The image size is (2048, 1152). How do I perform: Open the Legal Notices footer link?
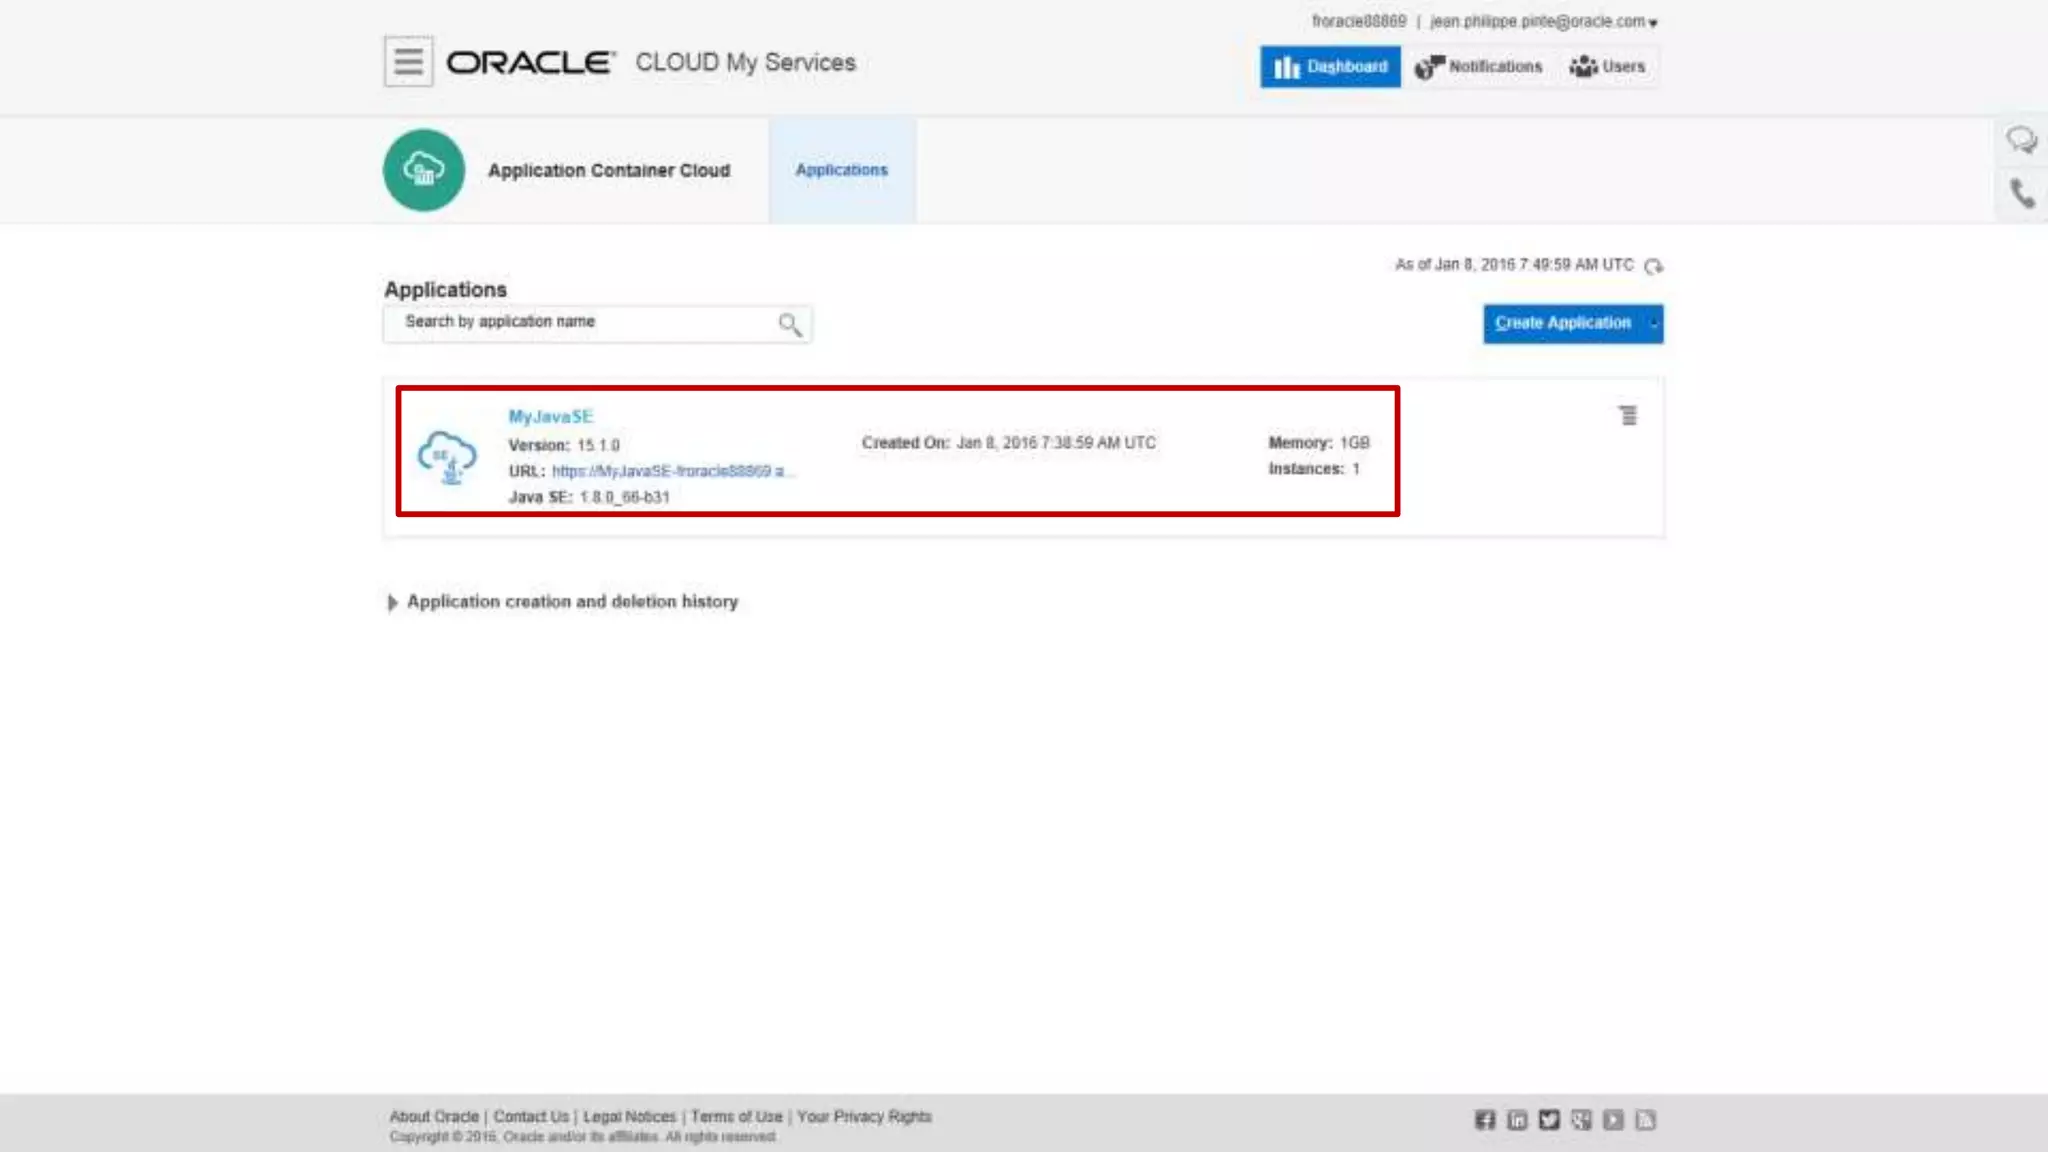tap(629, 1116)
